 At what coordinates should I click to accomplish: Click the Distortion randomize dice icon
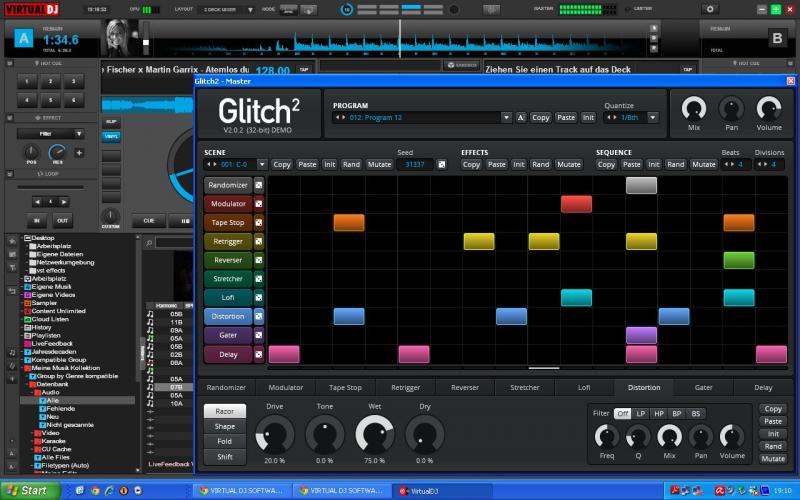(x=259, y=317)
